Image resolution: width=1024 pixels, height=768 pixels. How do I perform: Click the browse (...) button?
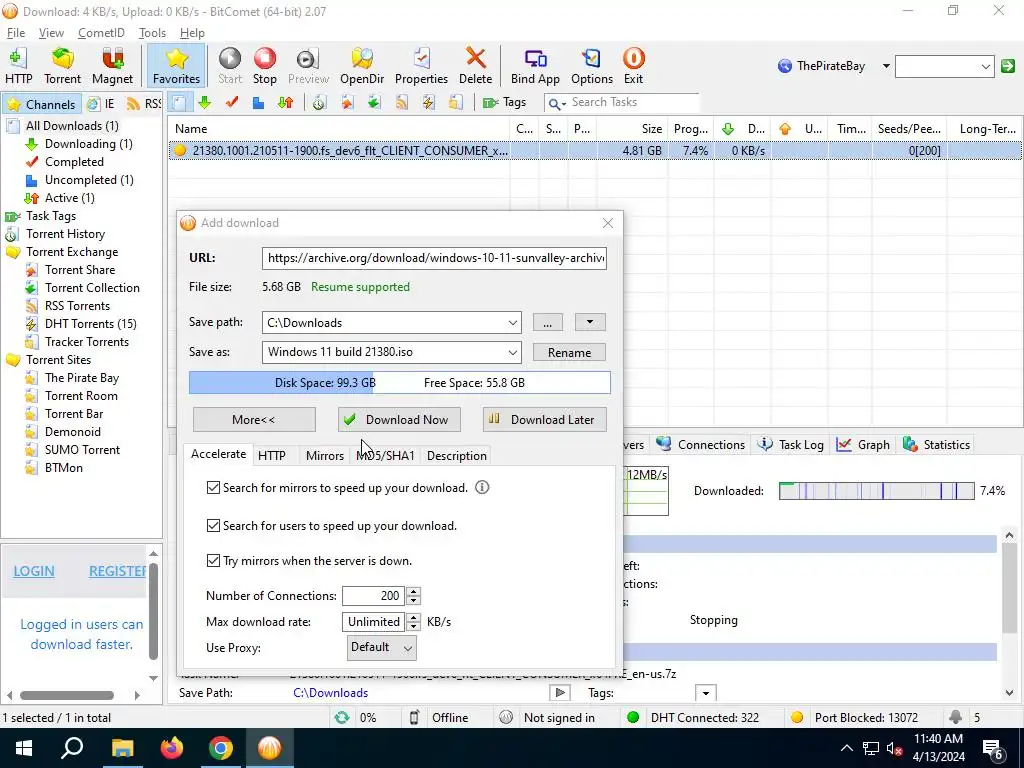pyautogui.click(x=547, y=322)
